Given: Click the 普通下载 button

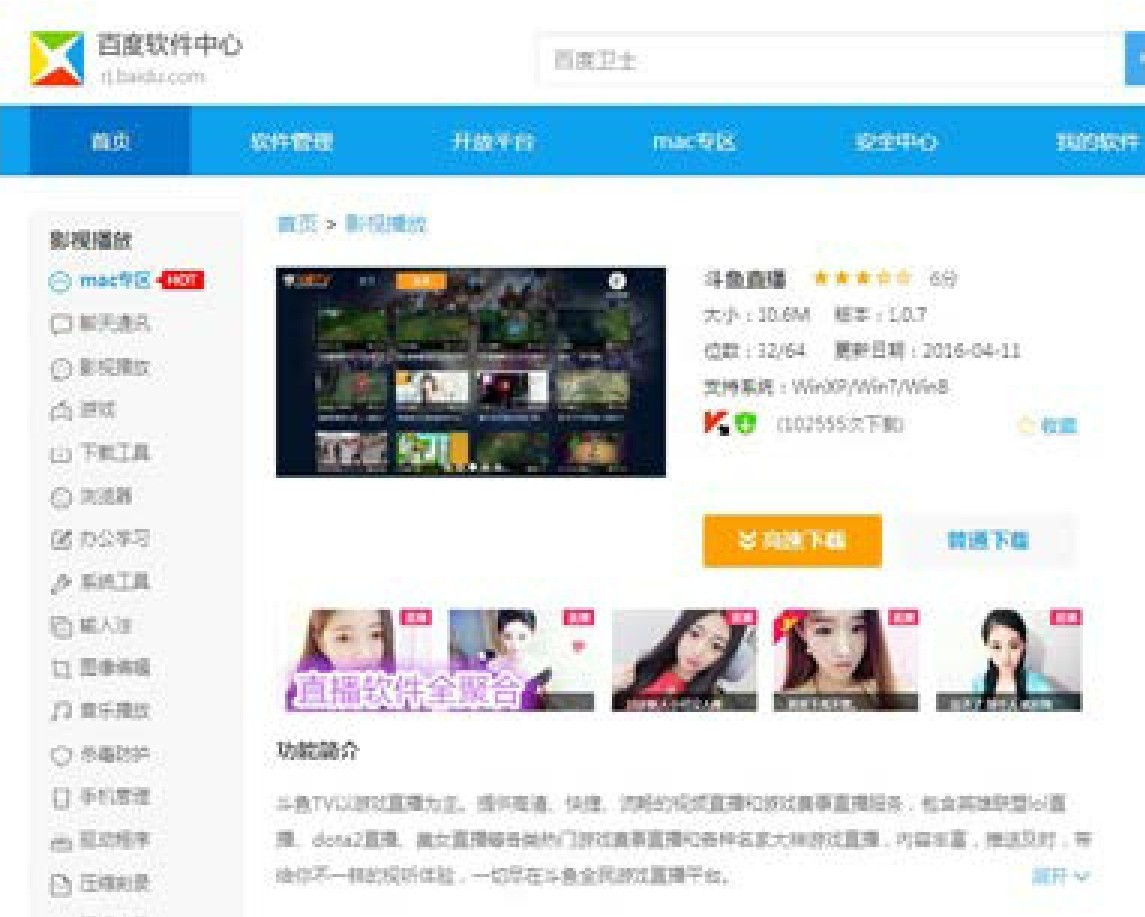Looking at the screenshot, I should (x=988, y=541).
